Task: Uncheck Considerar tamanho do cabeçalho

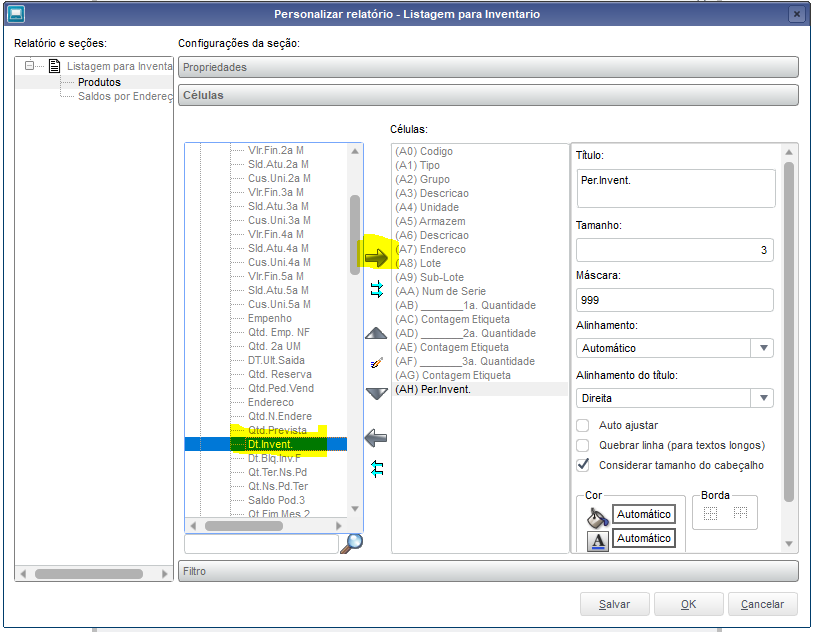Action: pyautogui.click(x=583, y=465)
